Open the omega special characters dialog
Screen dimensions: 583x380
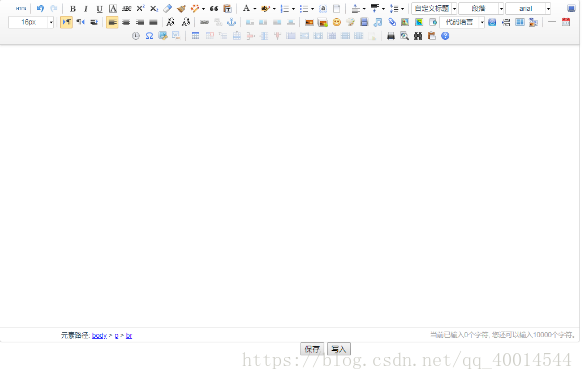click(x=149, y=36)
